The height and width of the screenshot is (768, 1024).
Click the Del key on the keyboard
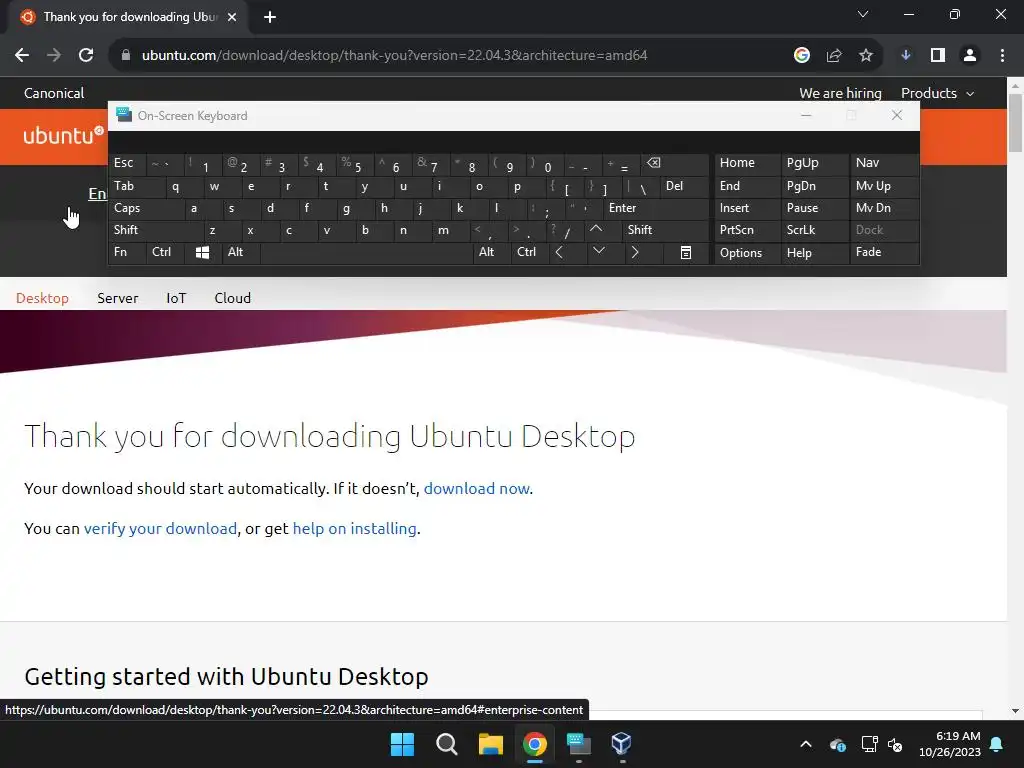(x=684, y=187)
